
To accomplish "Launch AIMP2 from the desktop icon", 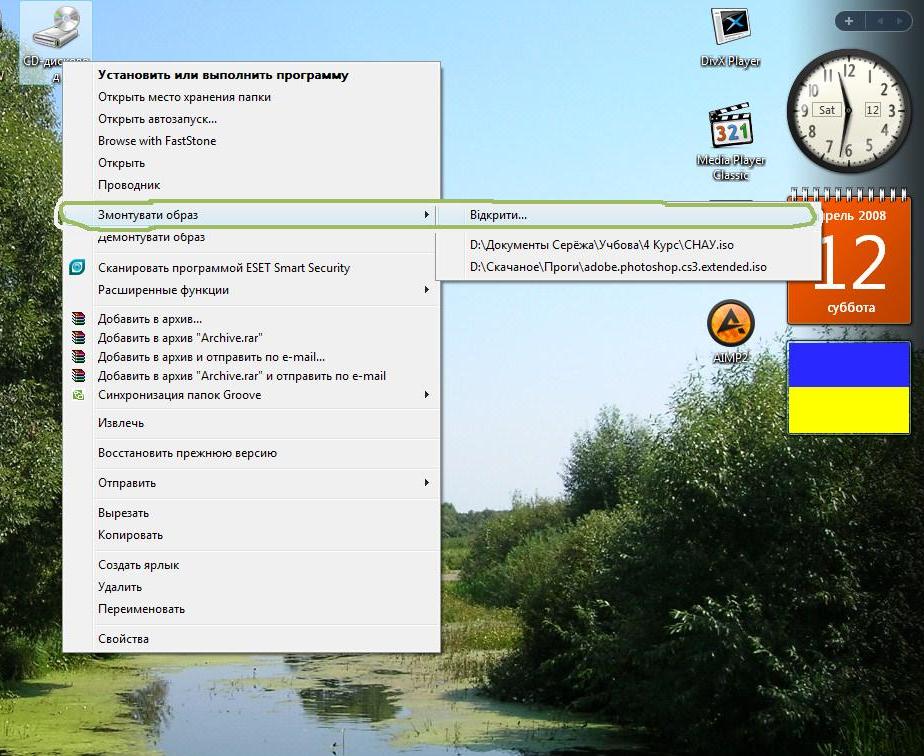I will click(x=730, y=323).
